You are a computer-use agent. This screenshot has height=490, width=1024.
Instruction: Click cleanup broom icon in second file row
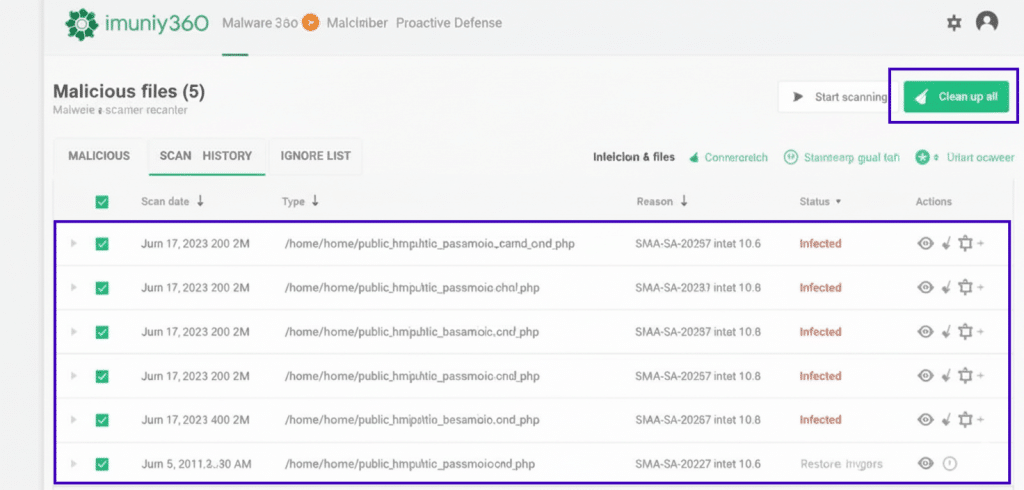[946, 288]
